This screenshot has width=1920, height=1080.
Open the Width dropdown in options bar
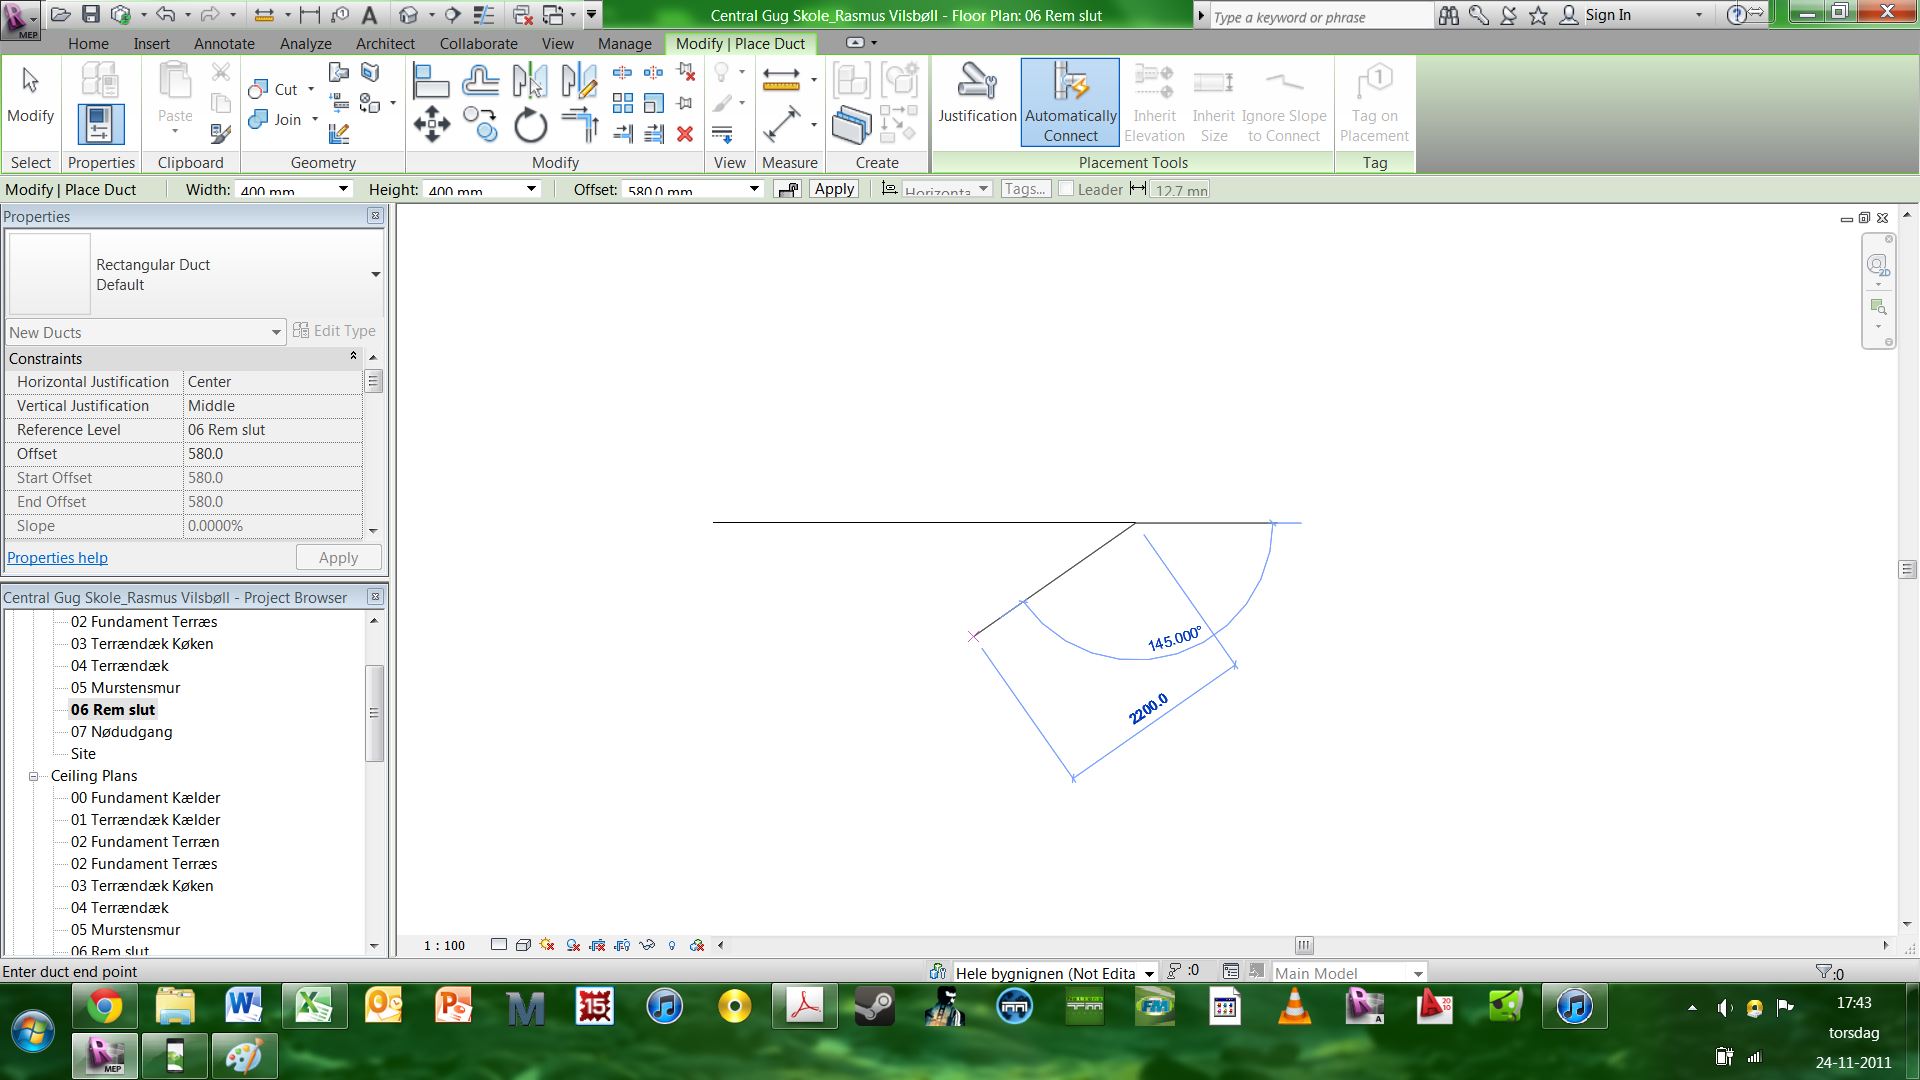[343, 189]
